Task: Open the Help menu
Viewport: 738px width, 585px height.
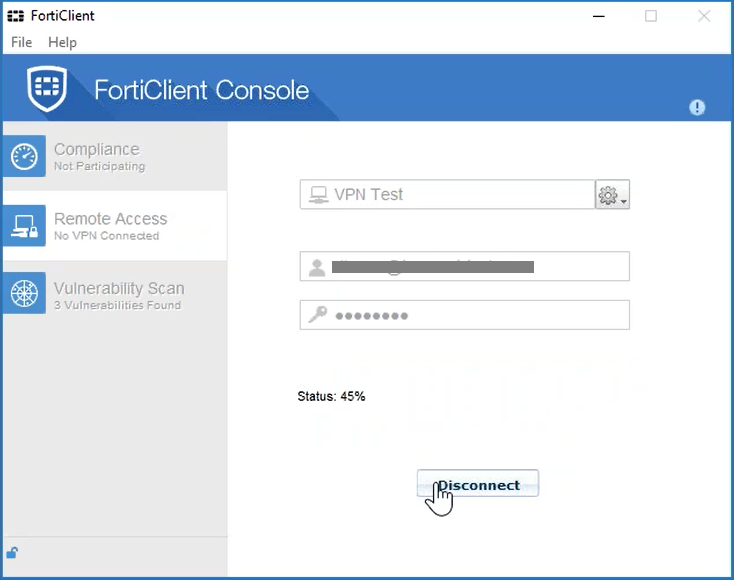Action: click(x=62, y=42)
